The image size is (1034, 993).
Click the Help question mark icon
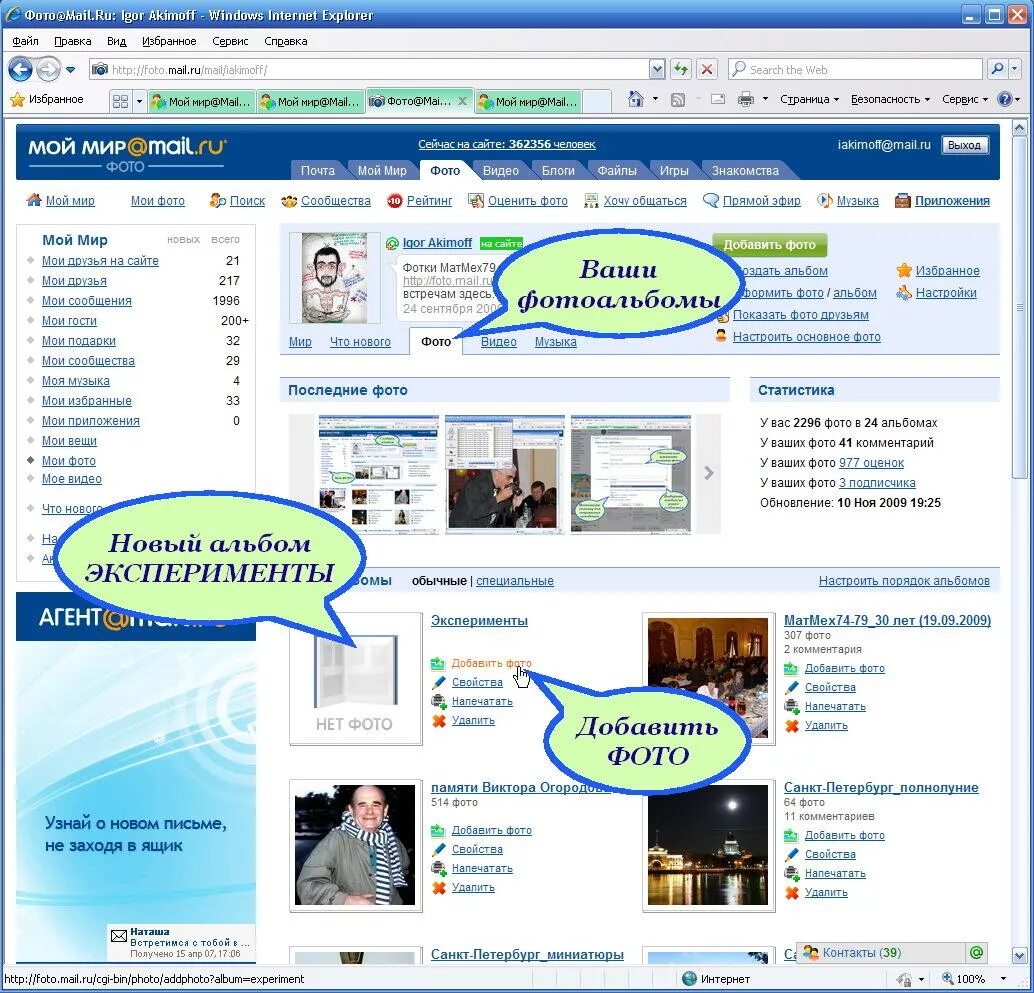click(x=1004, y=100)
